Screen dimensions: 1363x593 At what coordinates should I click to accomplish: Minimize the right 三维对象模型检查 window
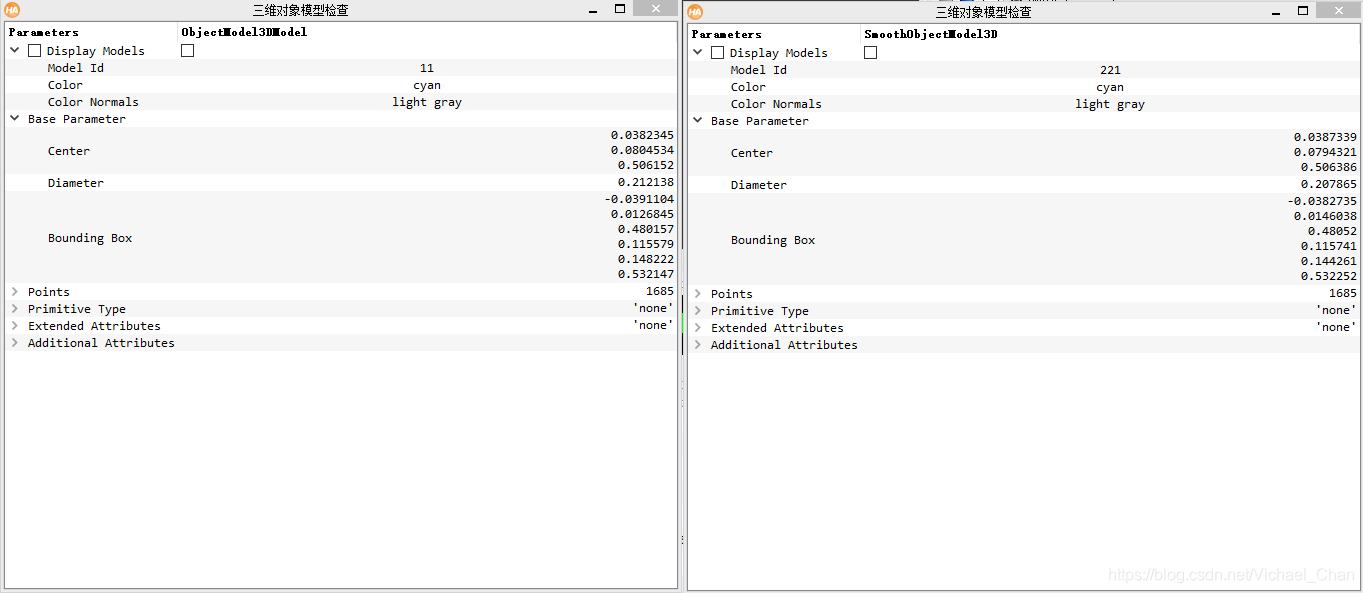point(1277,11)
